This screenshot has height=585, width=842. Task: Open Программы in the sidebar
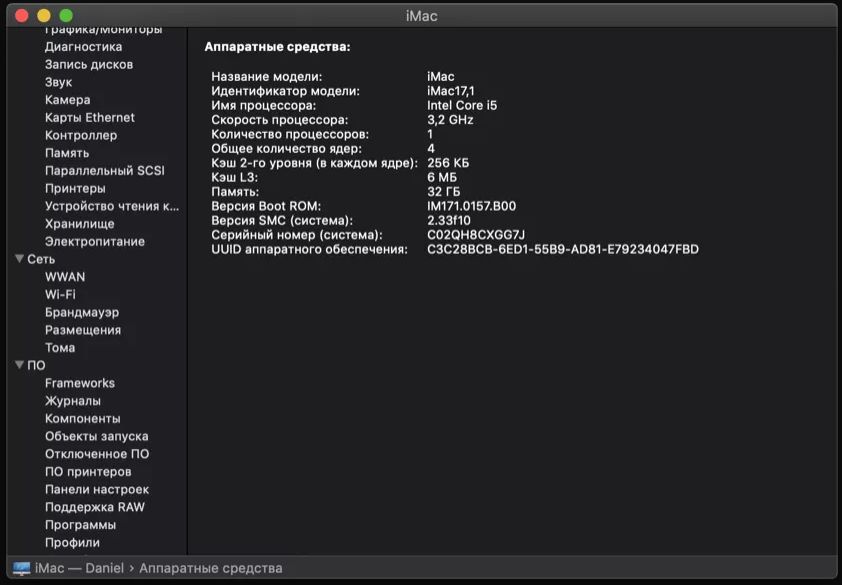(x=80, y=525)
